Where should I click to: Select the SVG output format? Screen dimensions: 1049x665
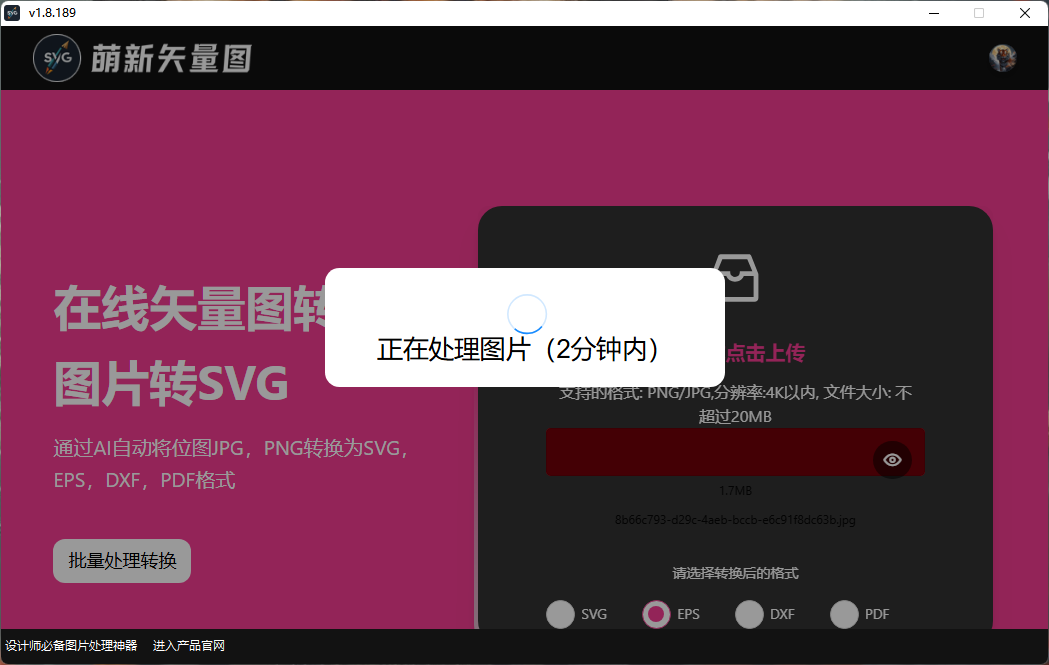(560, 614)
